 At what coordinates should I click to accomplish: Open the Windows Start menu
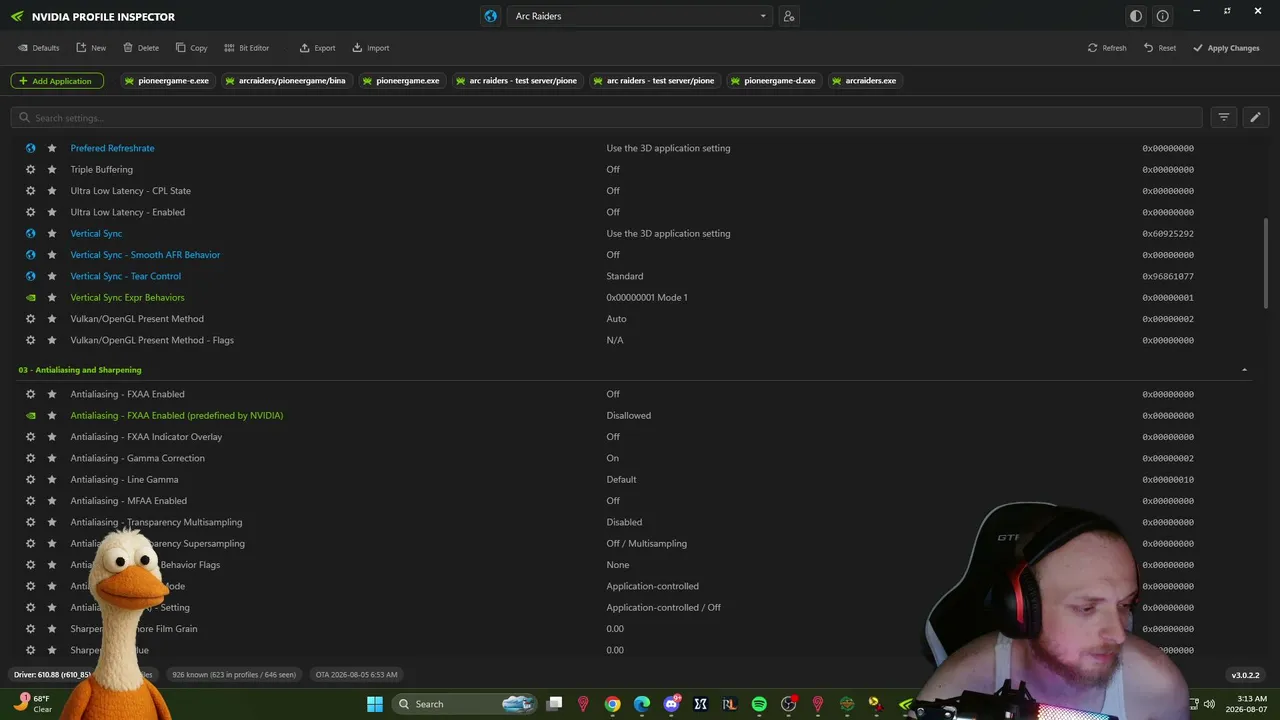tap(375, 704)
